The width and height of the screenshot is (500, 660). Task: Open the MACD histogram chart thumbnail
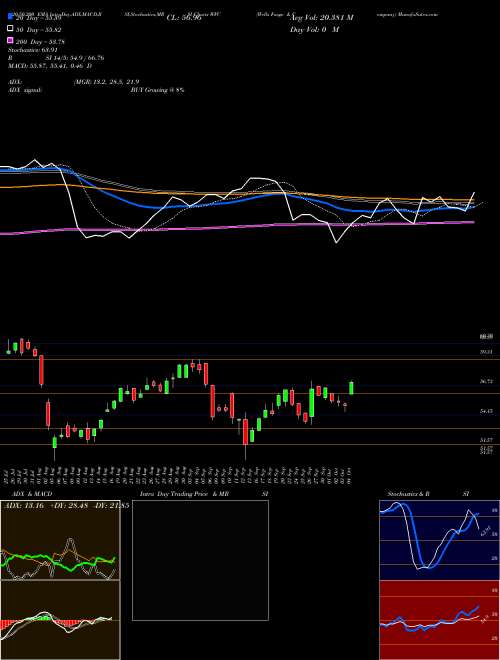60,620
